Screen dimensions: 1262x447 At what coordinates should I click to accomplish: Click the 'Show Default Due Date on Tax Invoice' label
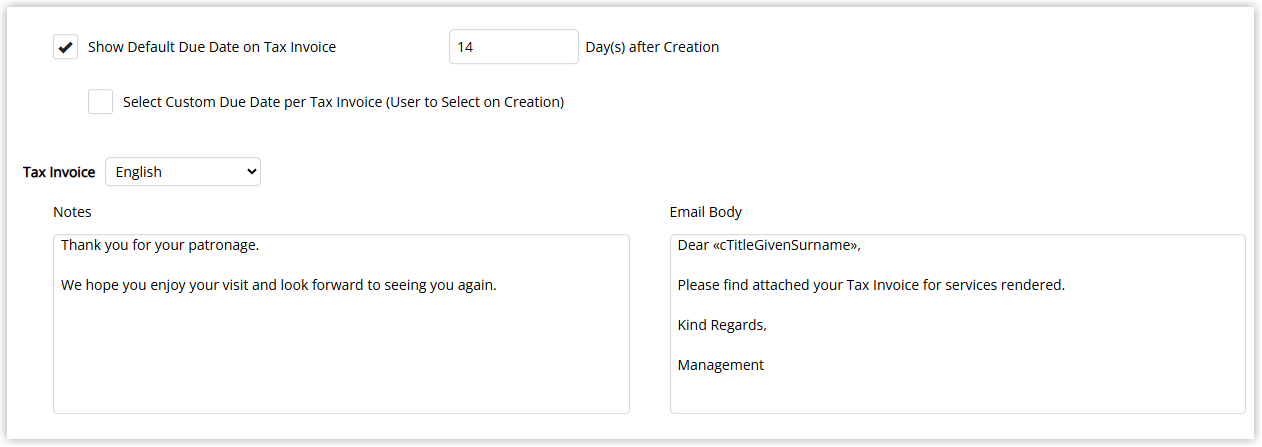click(212, 47)
